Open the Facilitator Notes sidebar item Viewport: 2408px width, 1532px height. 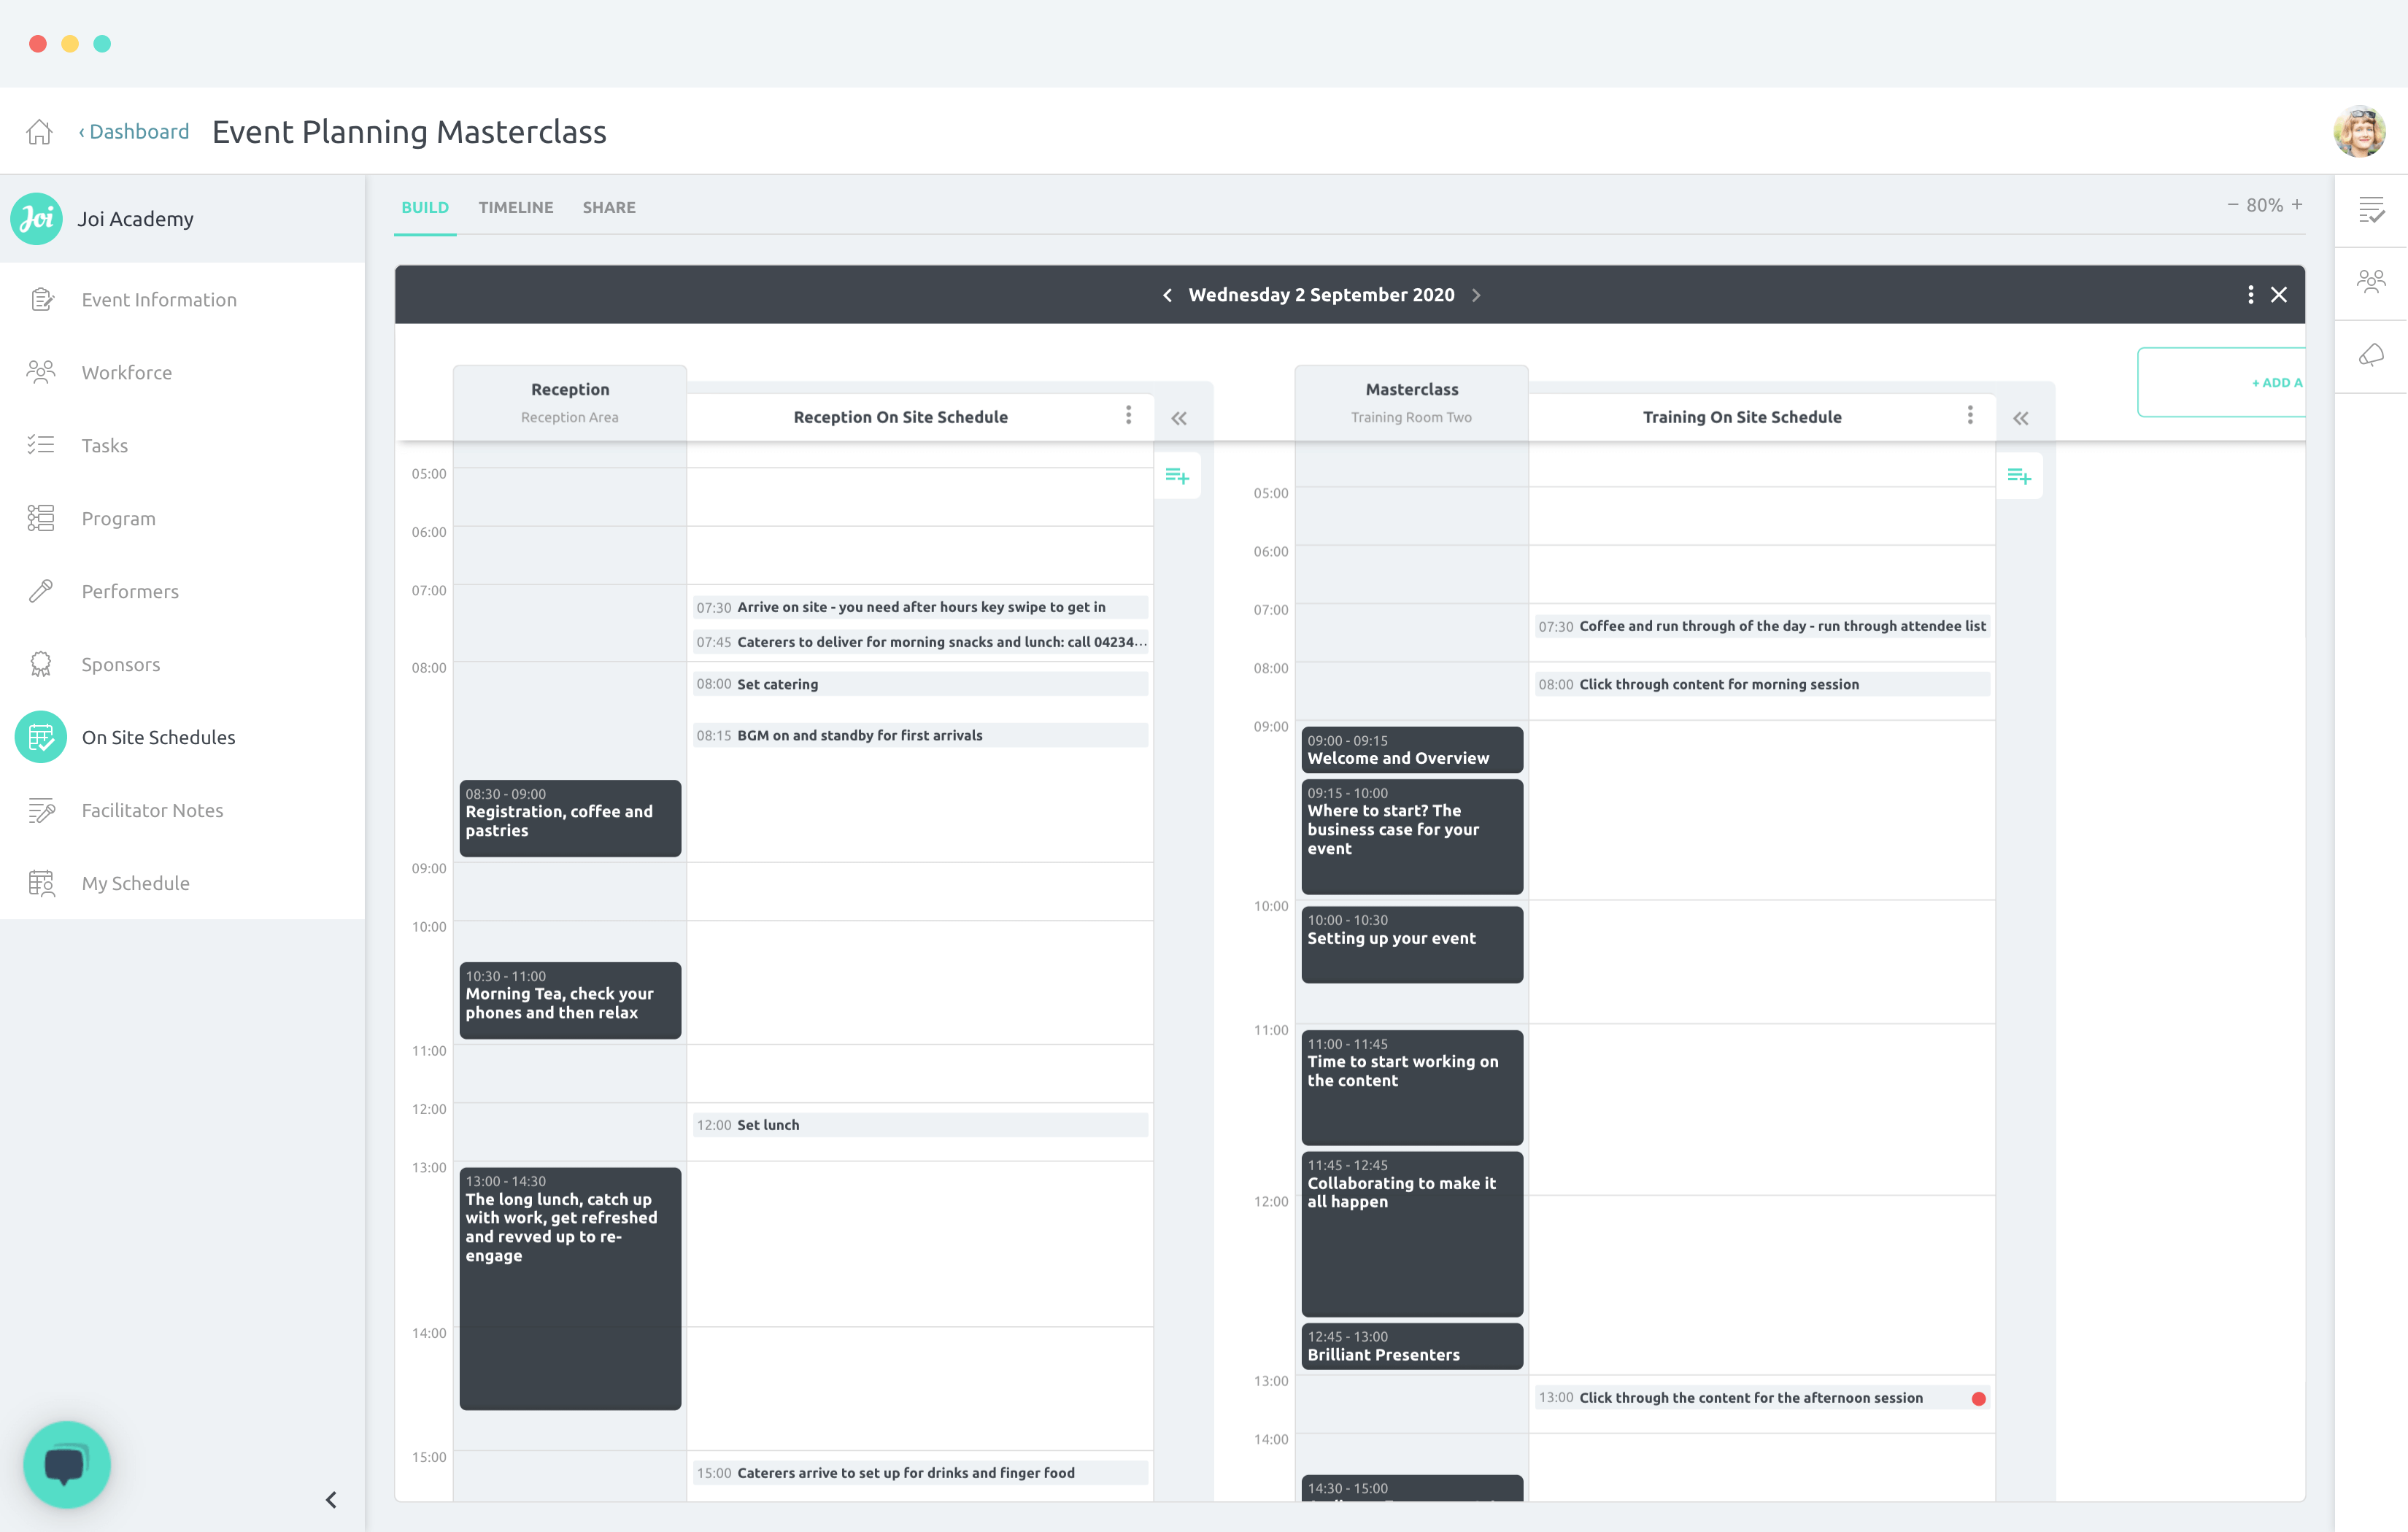click(x=152, y=810)
